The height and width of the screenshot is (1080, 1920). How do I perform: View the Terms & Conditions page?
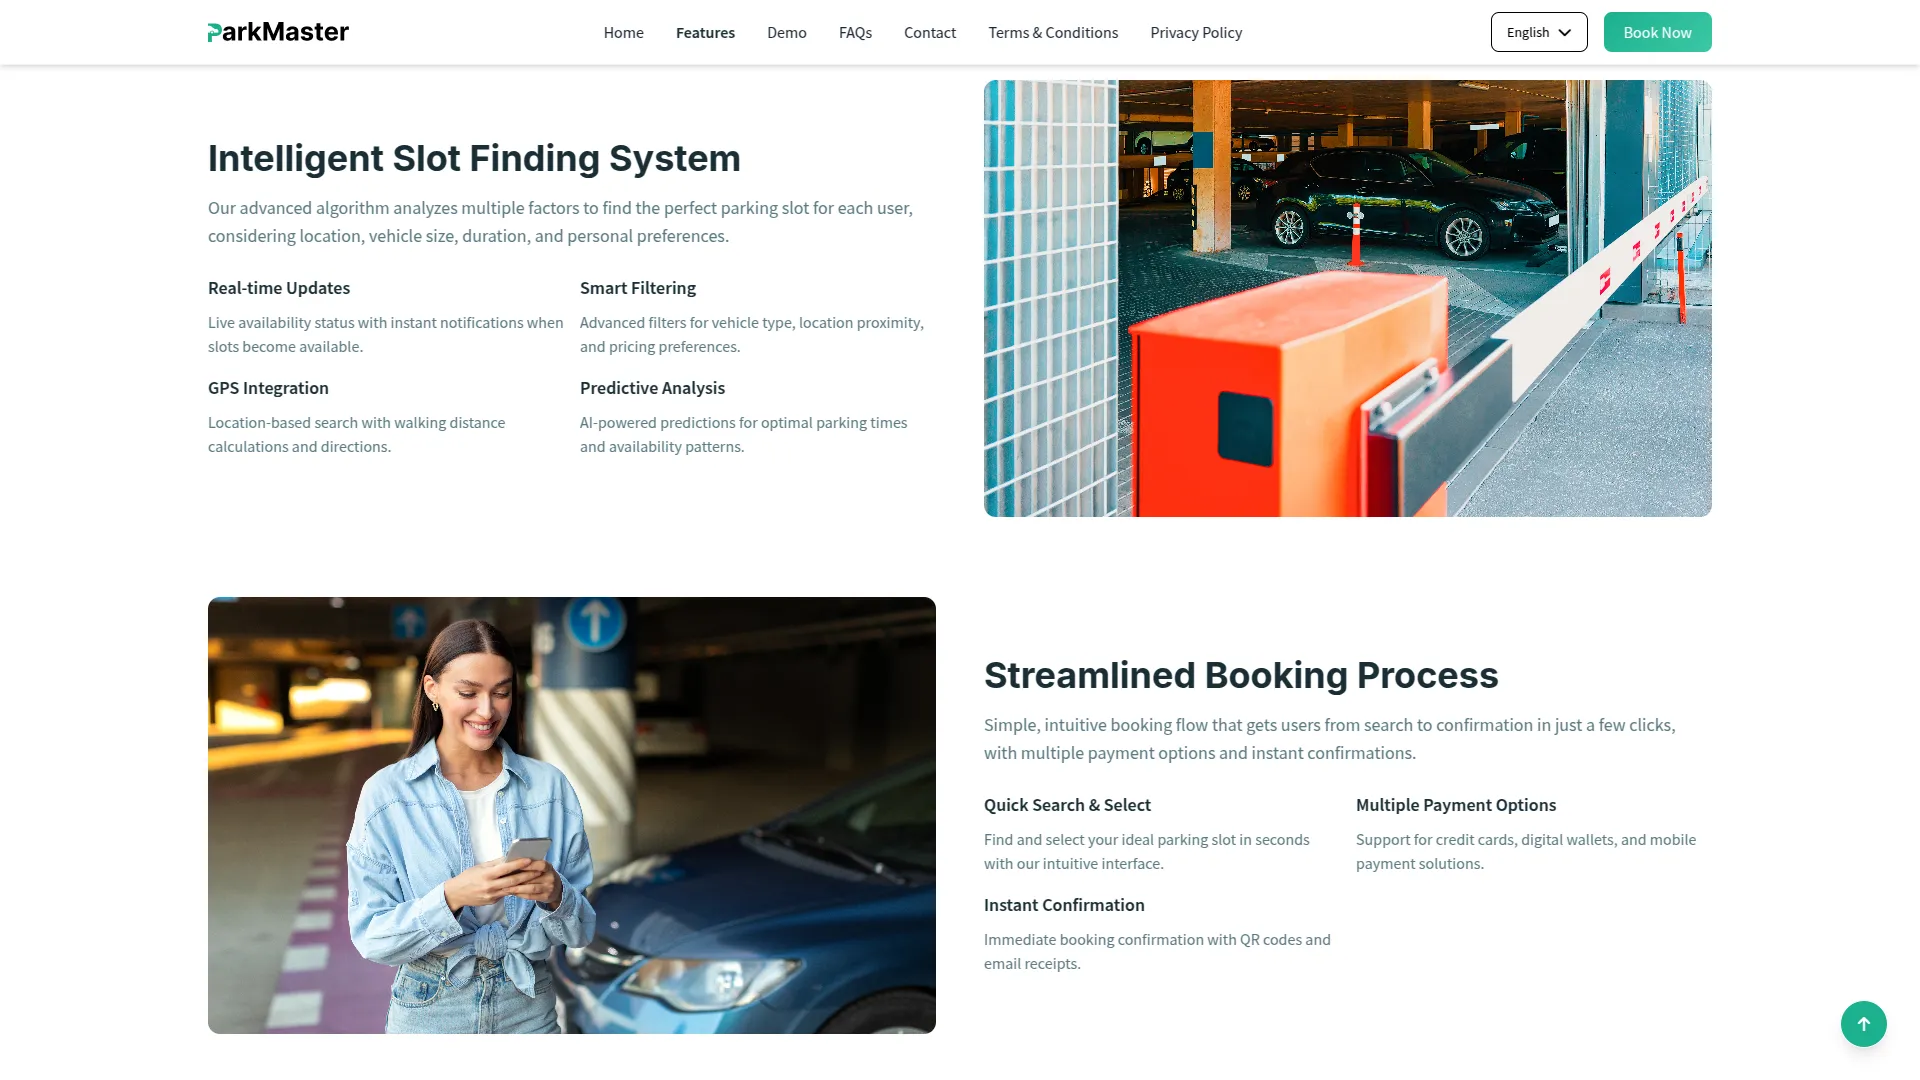point(1052,32)
